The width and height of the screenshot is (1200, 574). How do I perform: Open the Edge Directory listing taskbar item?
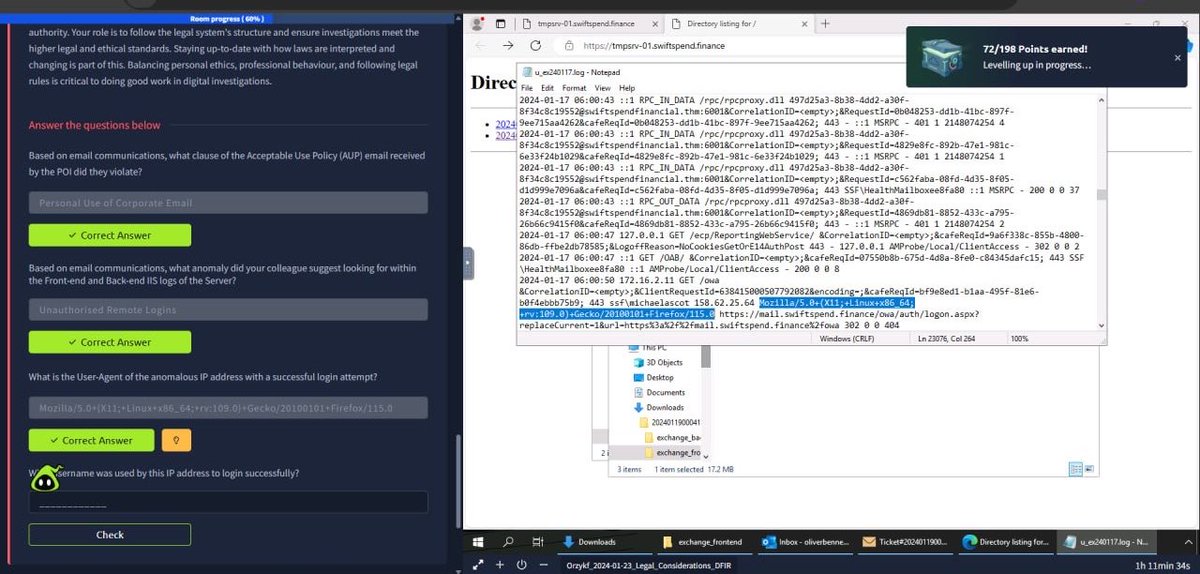coord(1006,541)
